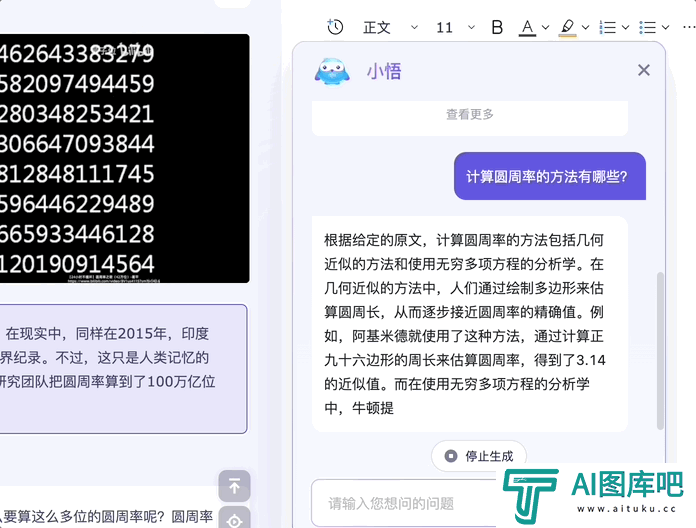Expand the numbered list options arrow
Screen dimensions: 696x528
[625, 28]
